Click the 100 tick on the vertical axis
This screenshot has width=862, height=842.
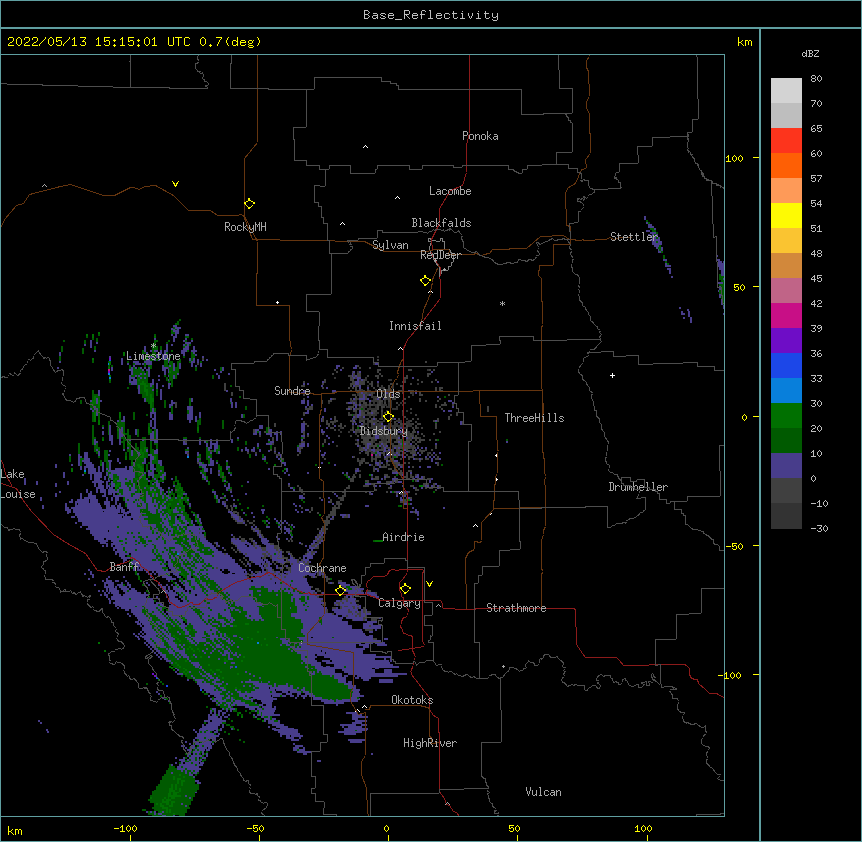(734, 158)
